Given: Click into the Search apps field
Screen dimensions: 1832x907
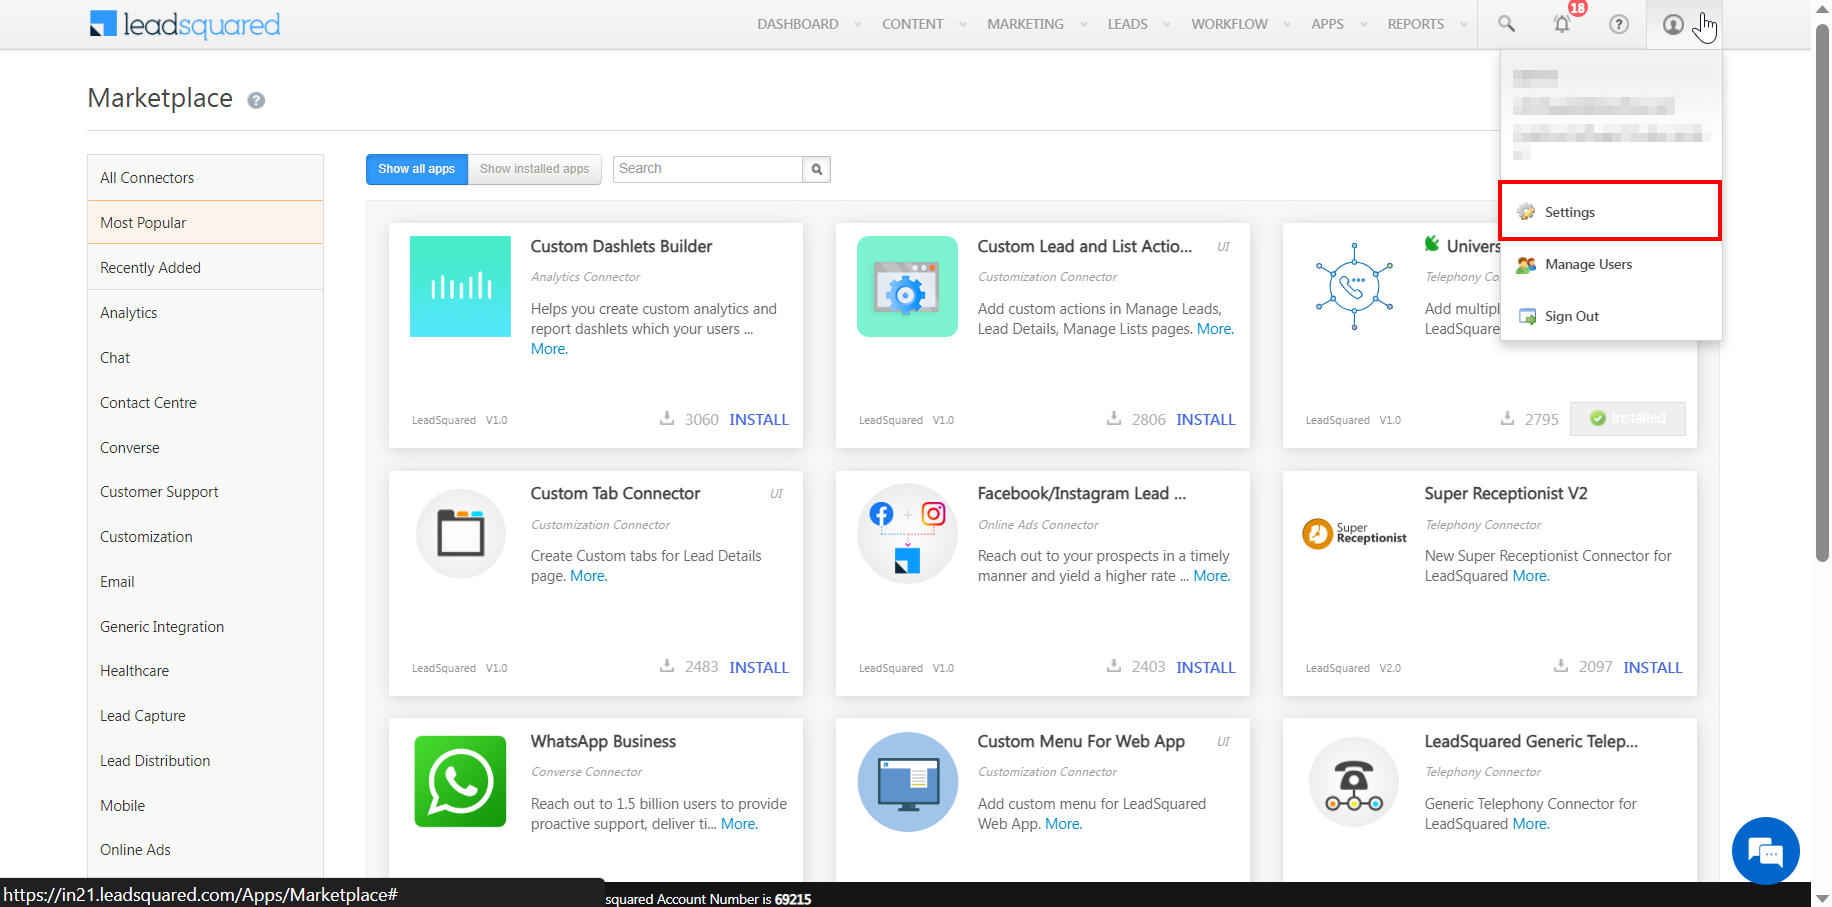Looking at the screenshot, I should 708,169.
